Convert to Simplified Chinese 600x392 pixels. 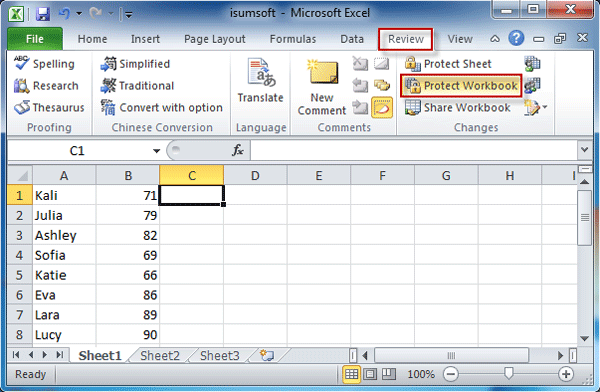[x=135, y=64]
